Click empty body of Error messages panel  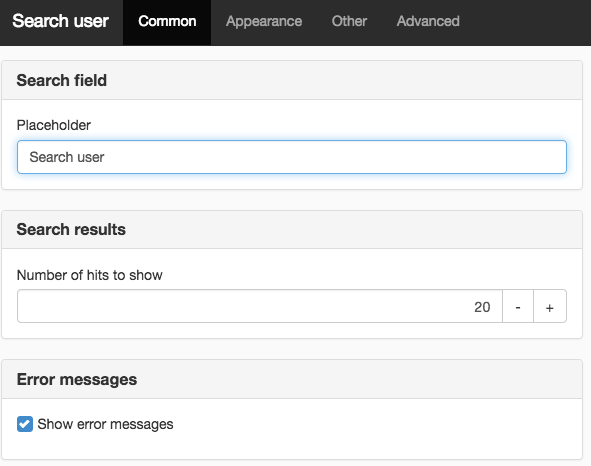coord(377,429)
